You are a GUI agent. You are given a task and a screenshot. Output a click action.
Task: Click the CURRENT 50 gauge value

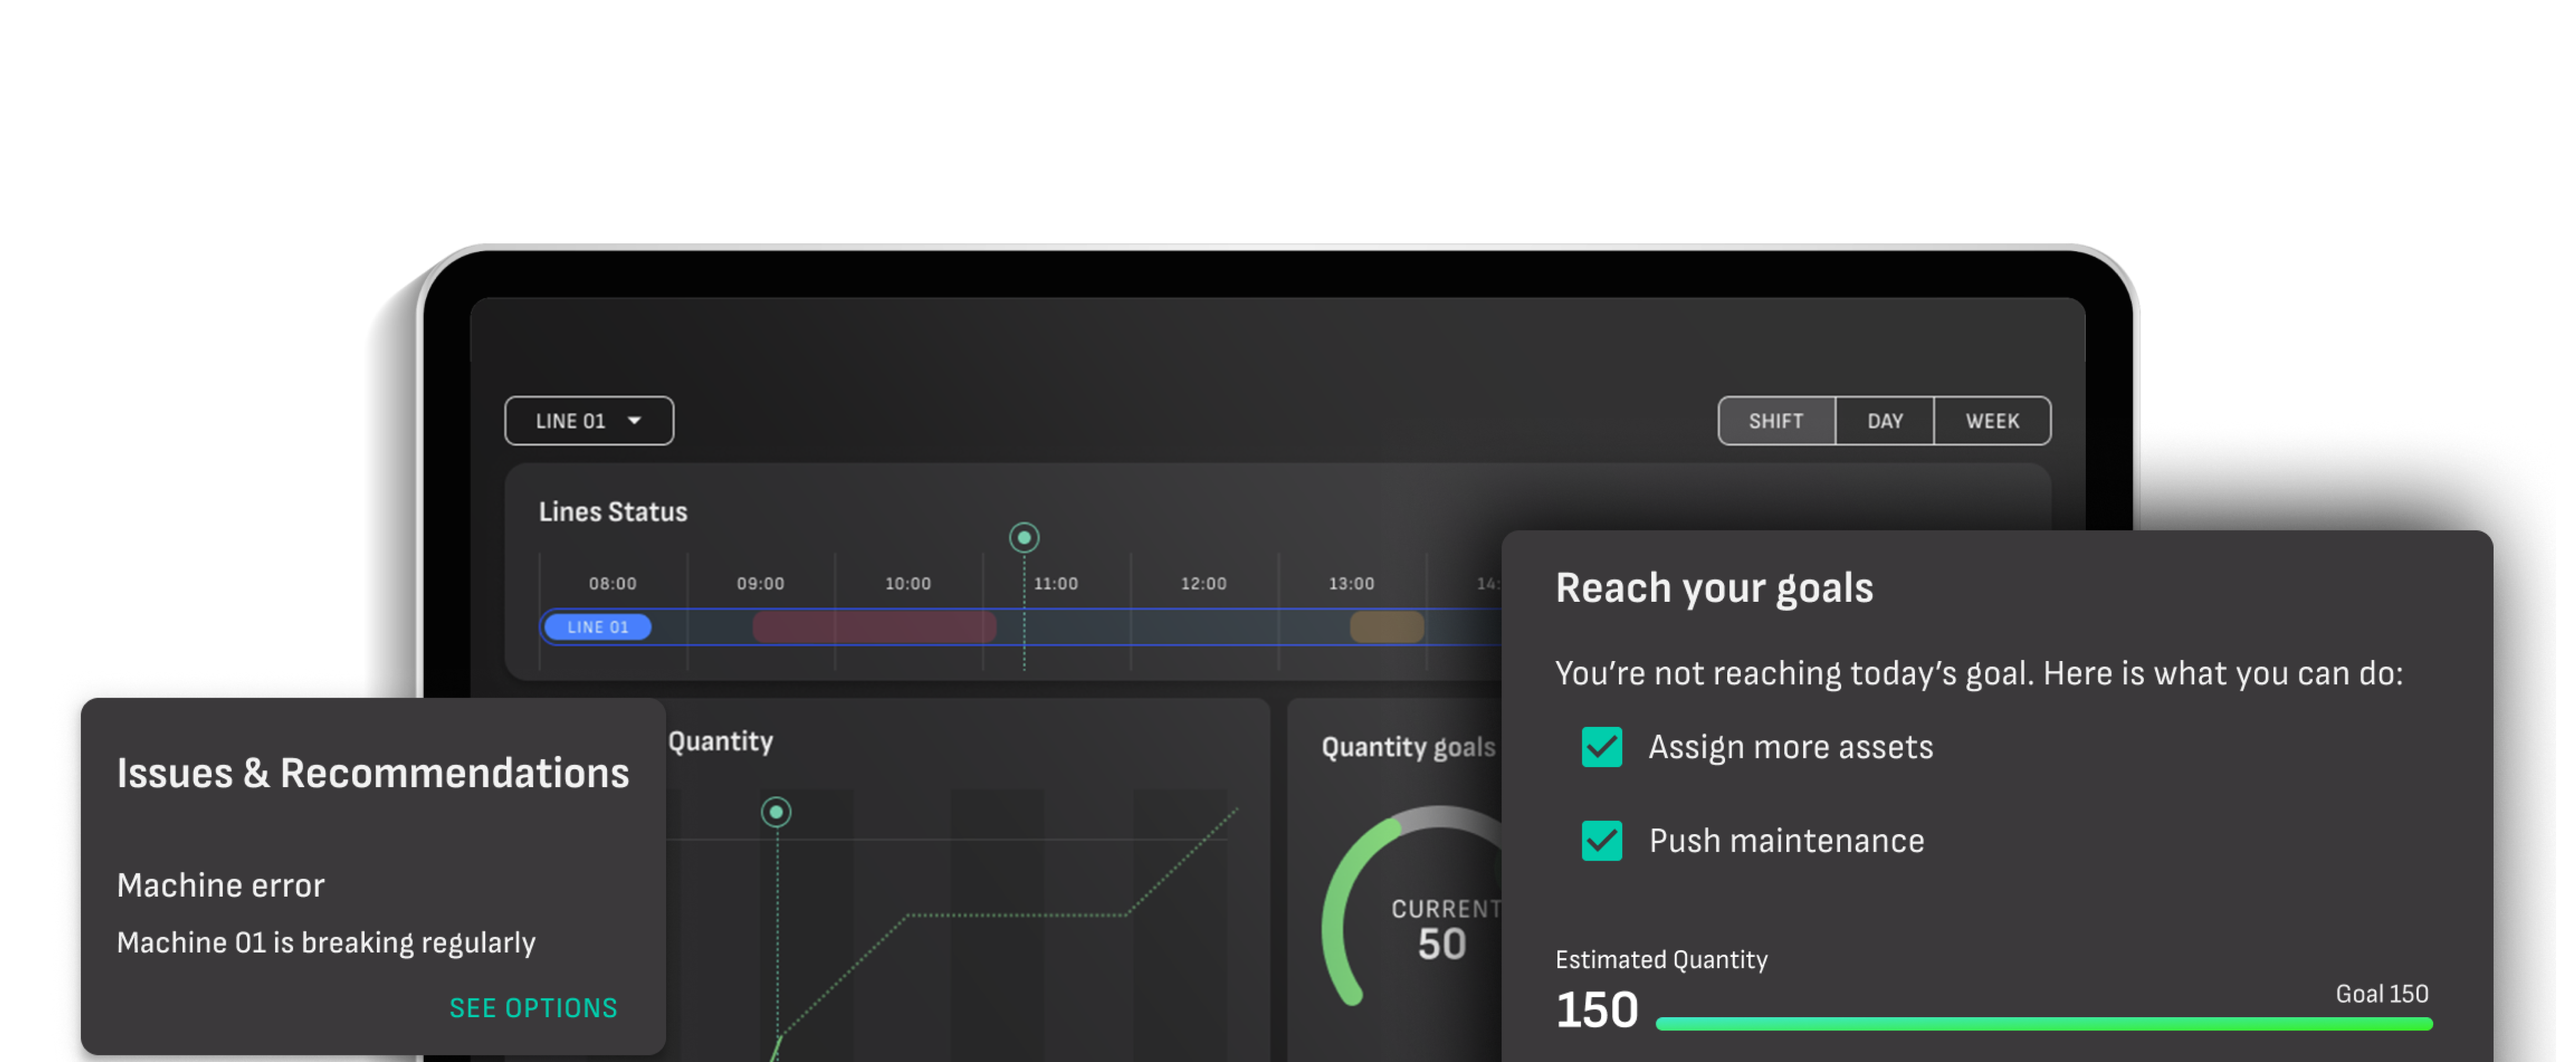[1441, 943]
